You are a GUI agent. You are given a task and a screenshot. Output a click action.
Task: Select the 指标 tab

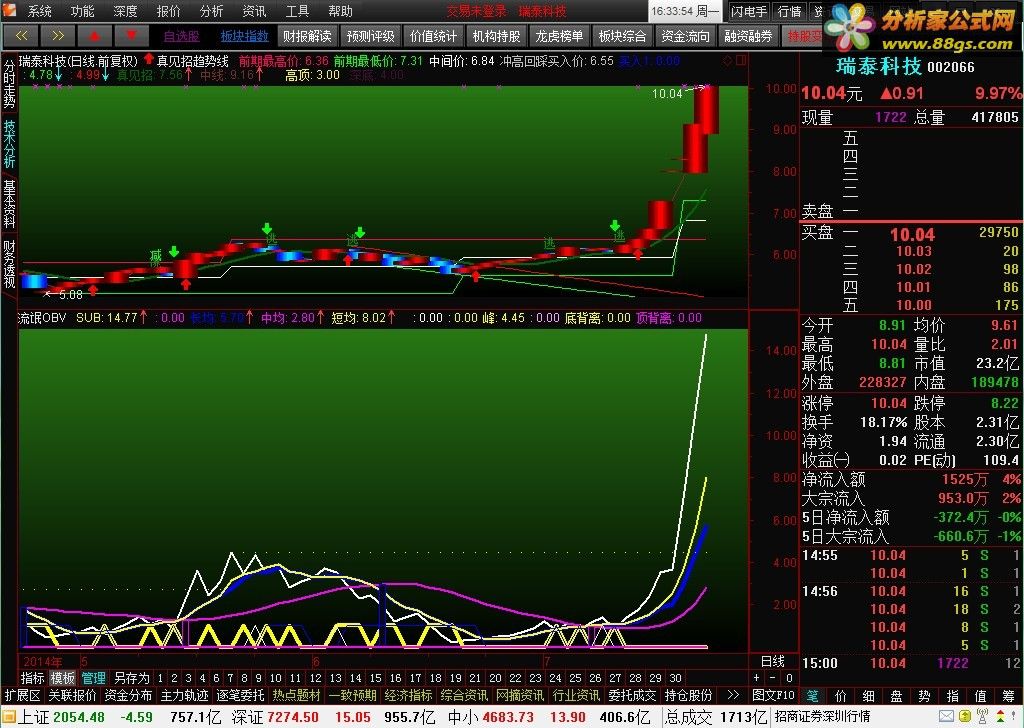[x=33, y=678]
